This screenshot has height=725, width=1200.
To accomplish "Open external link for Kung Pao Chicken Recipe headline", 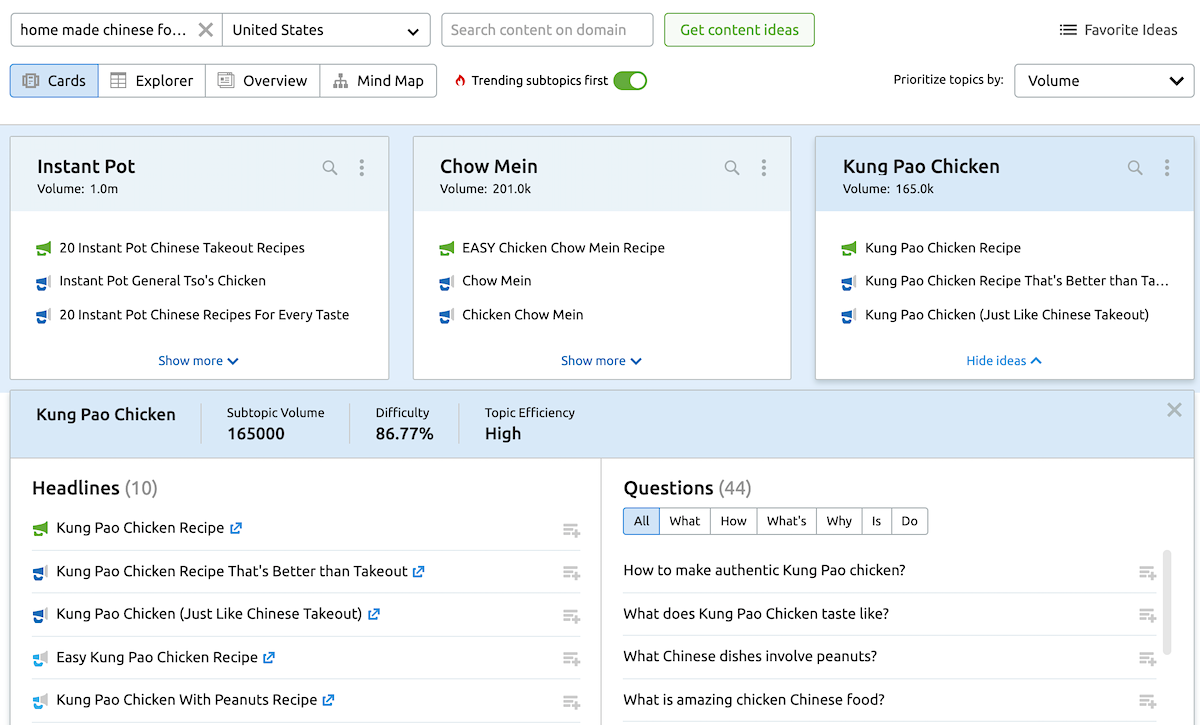I will [236, 528].
